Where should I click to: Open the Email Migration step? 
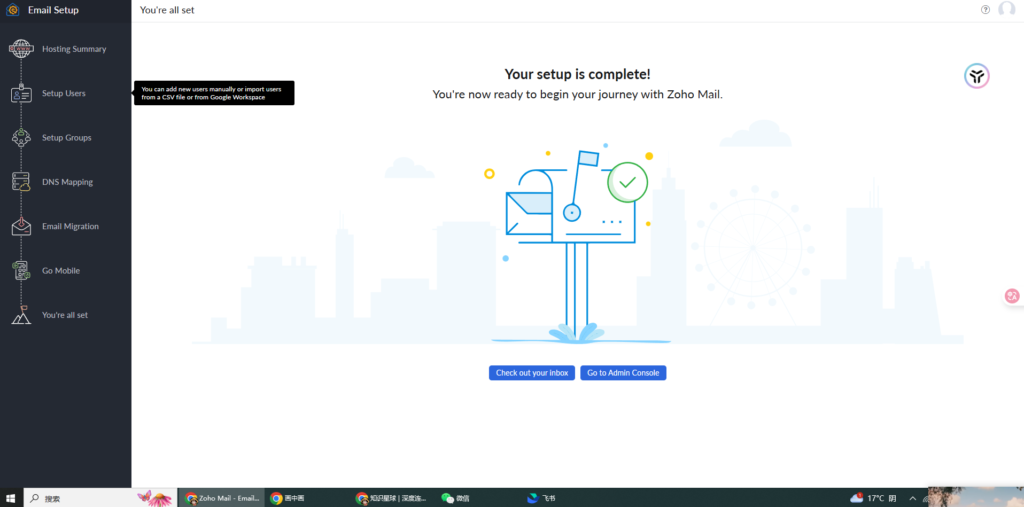tap(70, 227)
